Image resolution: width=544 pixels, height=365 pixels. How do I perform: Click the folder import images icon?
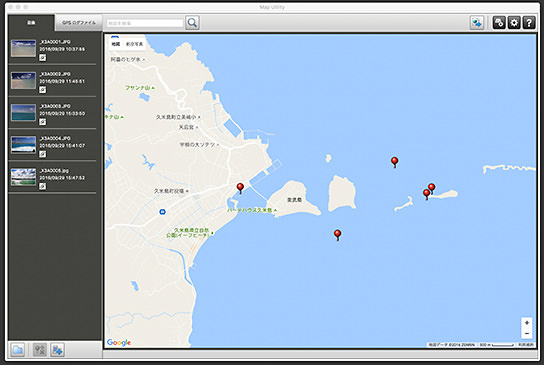(x=17, y=350)
